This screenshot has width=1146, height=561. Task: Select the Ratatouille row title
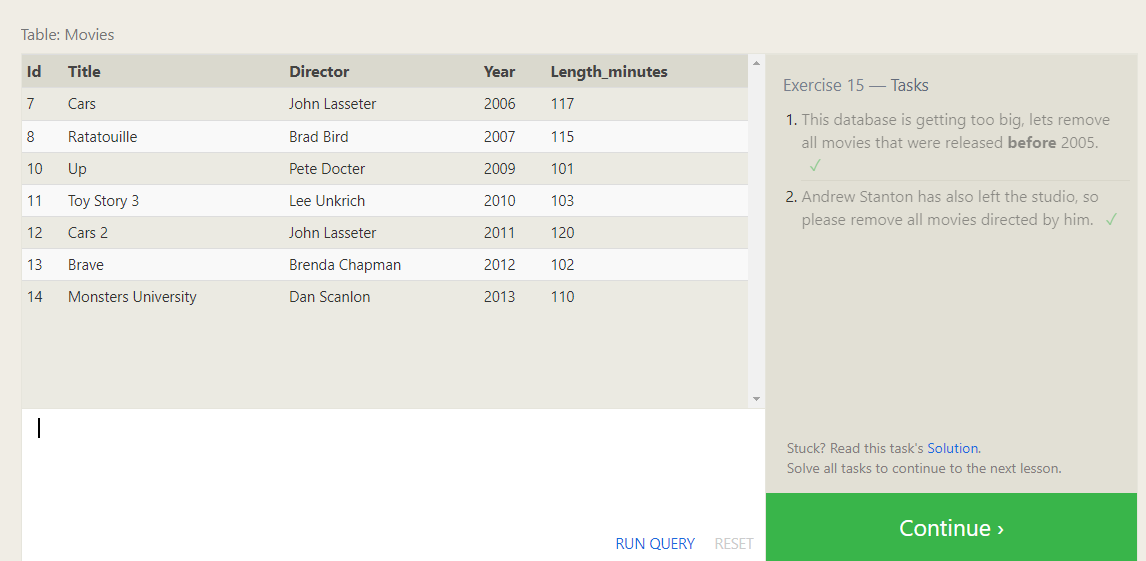[x=102, y=137]
